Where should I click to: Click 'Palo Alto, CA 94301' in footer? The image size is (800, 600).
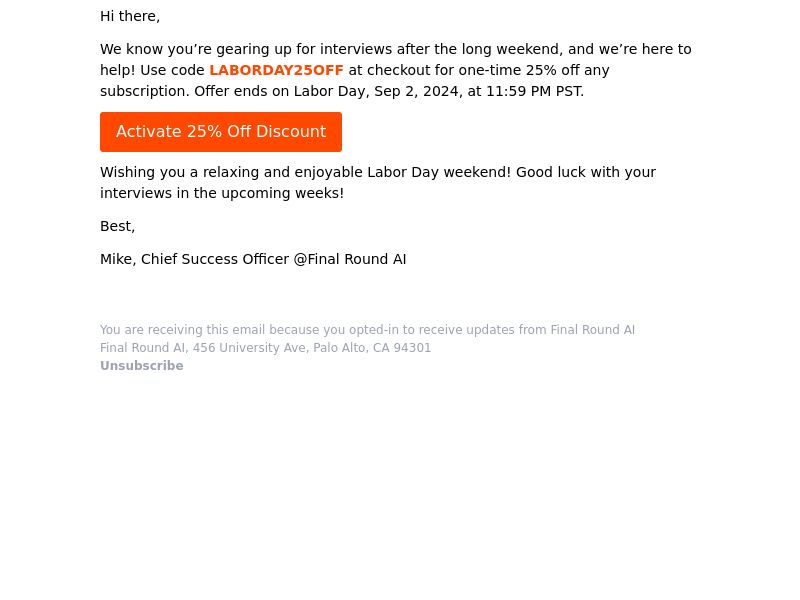[x=372, y=348]
